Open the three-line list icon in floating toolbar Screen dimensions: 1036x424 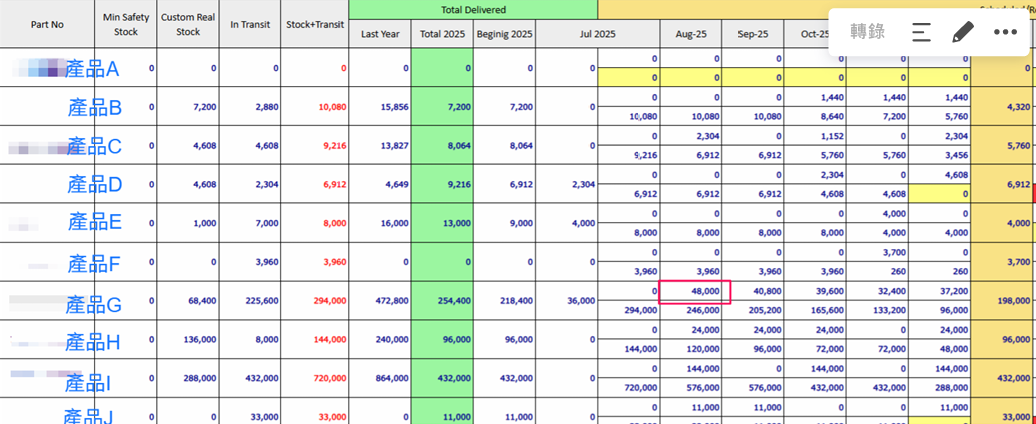click(x=922, y=31)
